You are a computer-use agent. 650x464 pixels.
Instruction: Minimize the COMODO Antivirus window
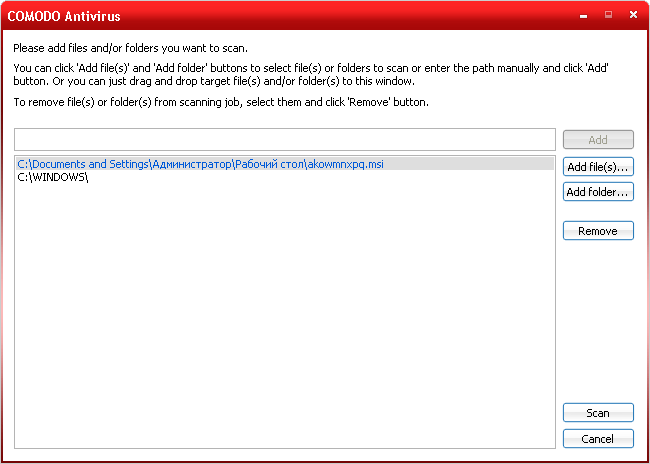pyautogui.click(x=584, y=16)
